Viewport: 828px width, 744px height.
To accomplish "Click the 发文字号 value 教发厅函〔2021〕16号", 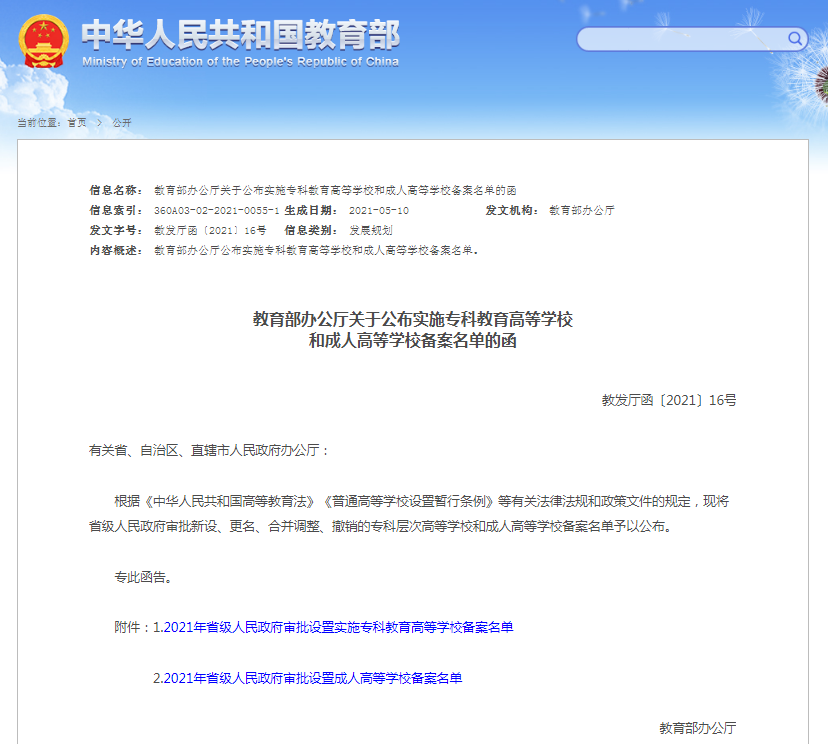I will (210, 230).
